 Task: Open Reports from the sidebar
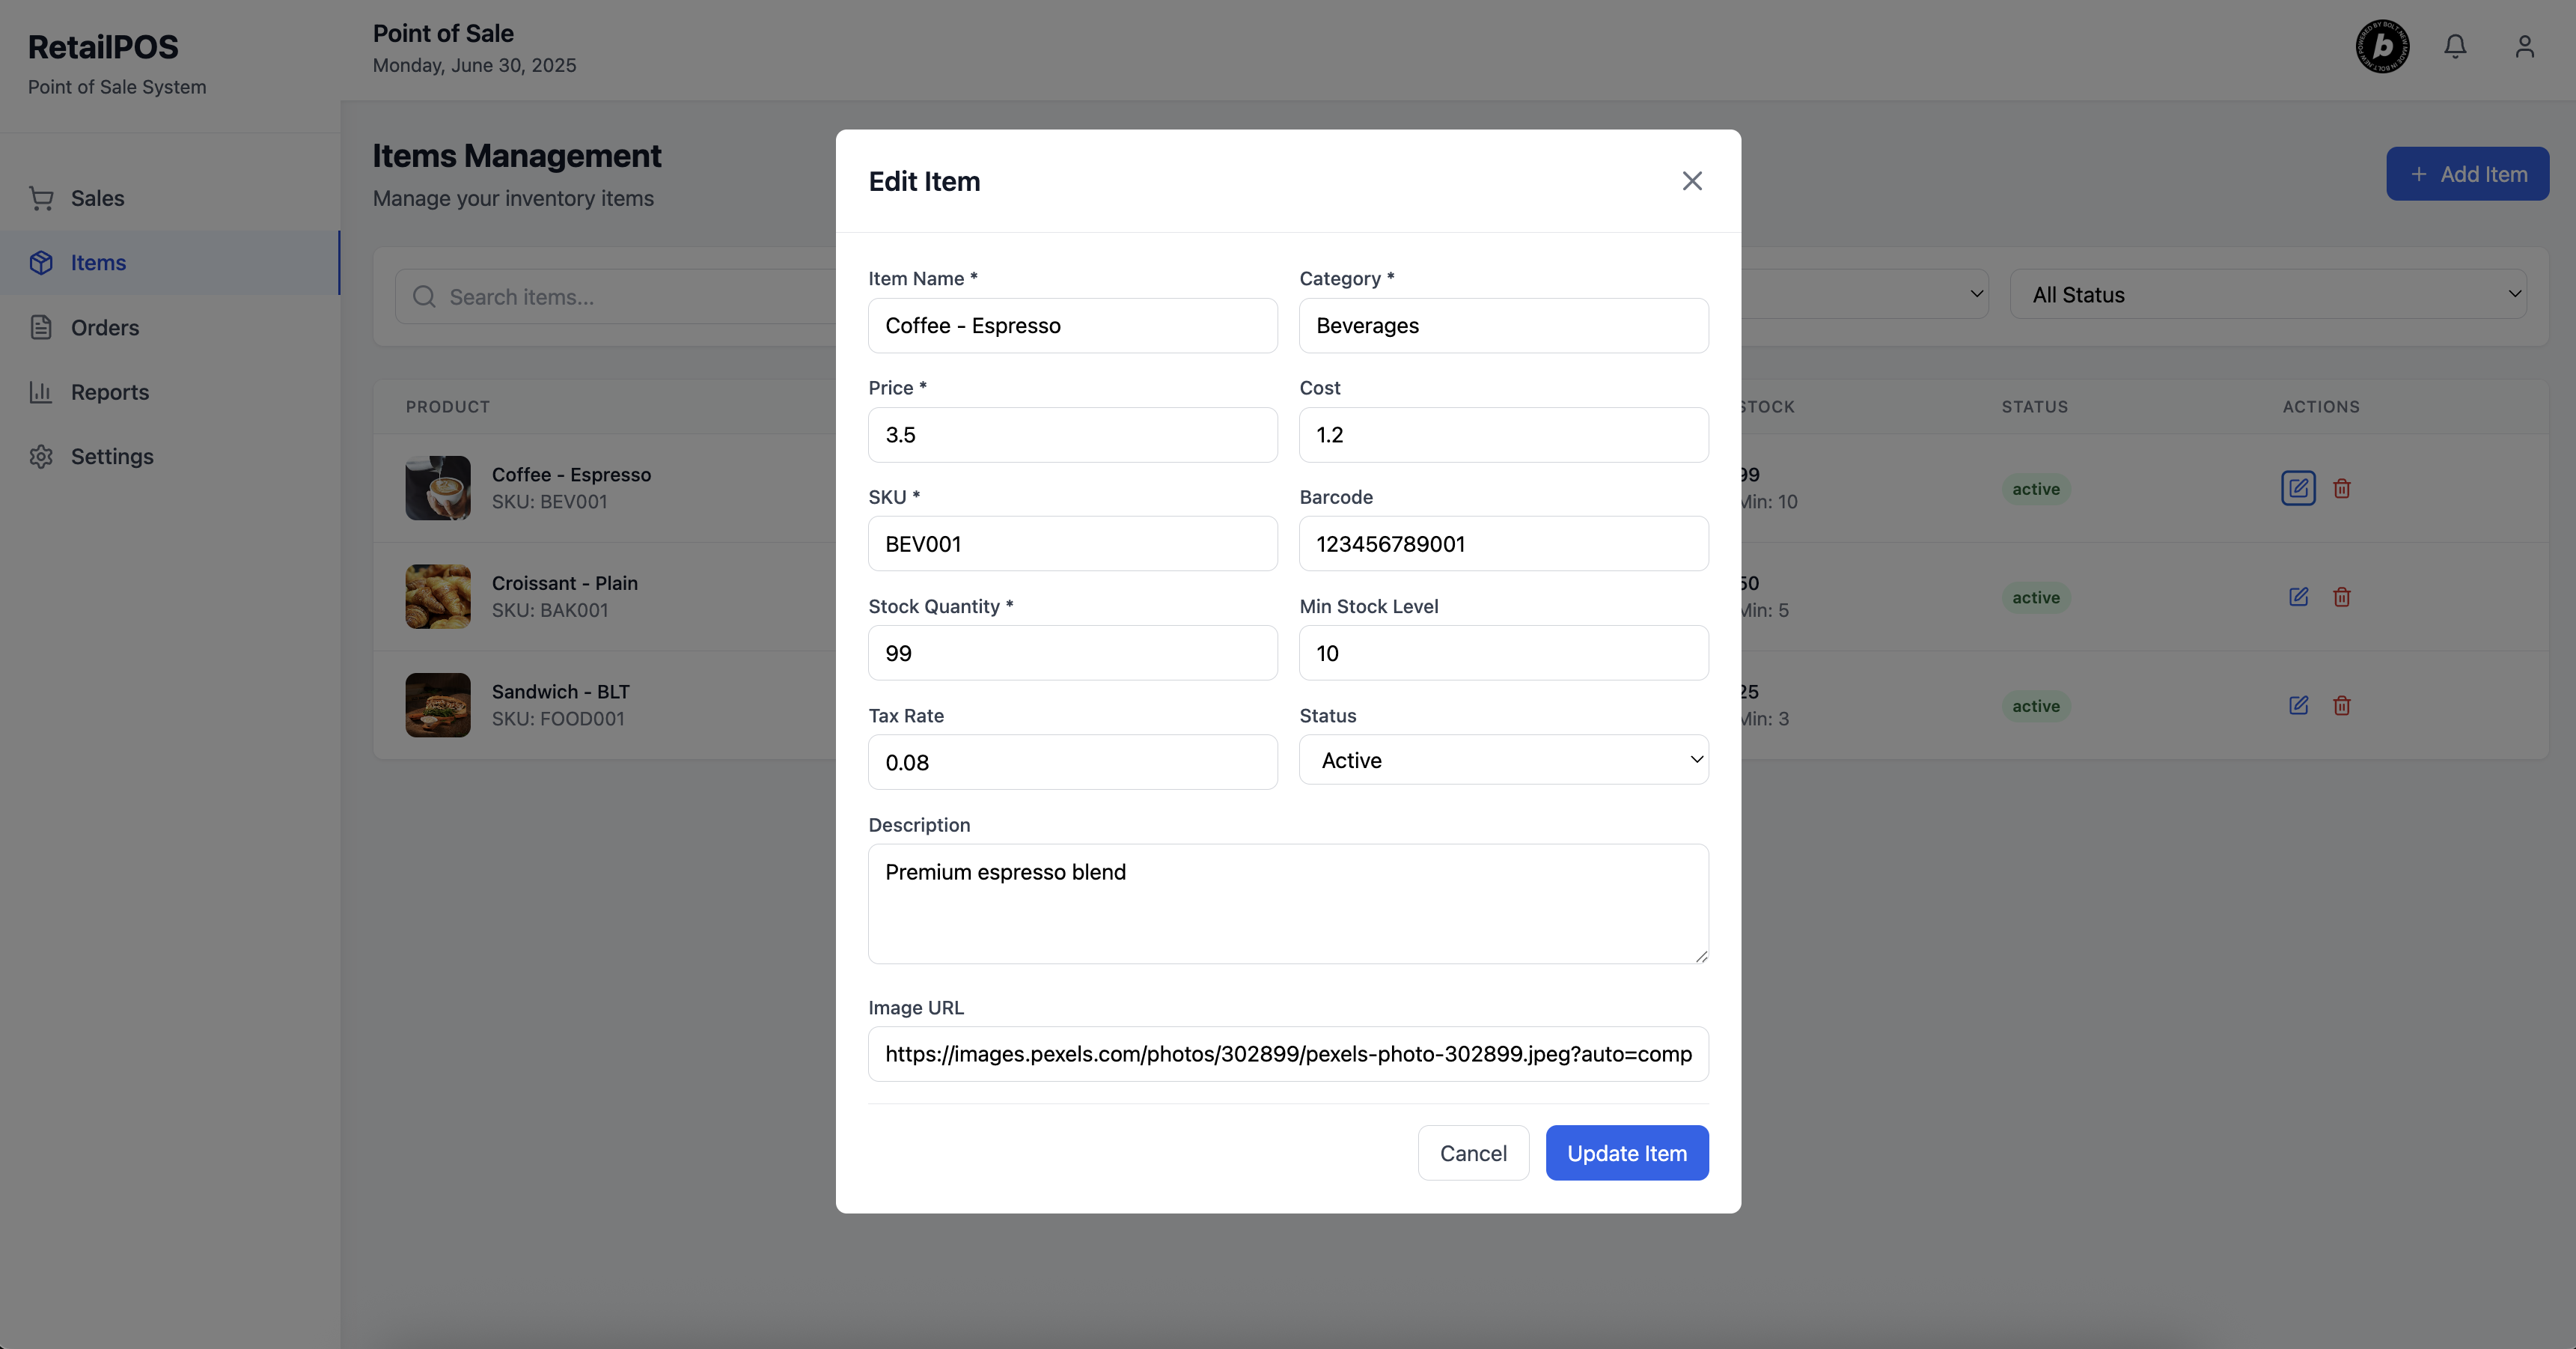[109, 392]
